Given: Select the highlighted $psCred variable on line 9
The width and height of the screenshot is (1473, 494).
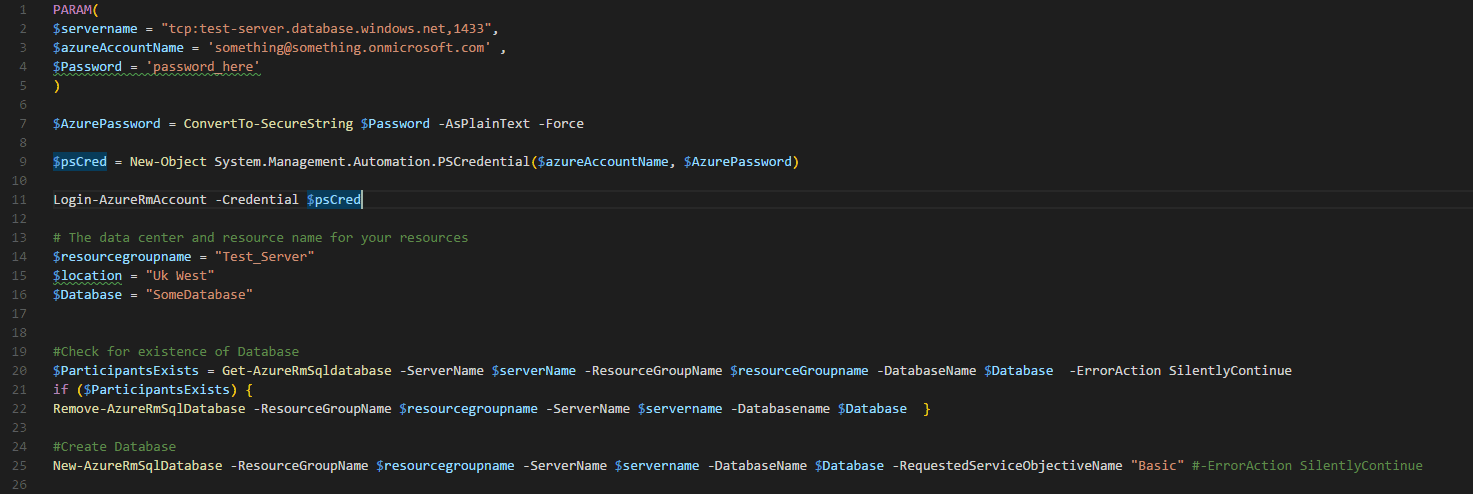Looking at the screenshot, I should tap(80, 162).
